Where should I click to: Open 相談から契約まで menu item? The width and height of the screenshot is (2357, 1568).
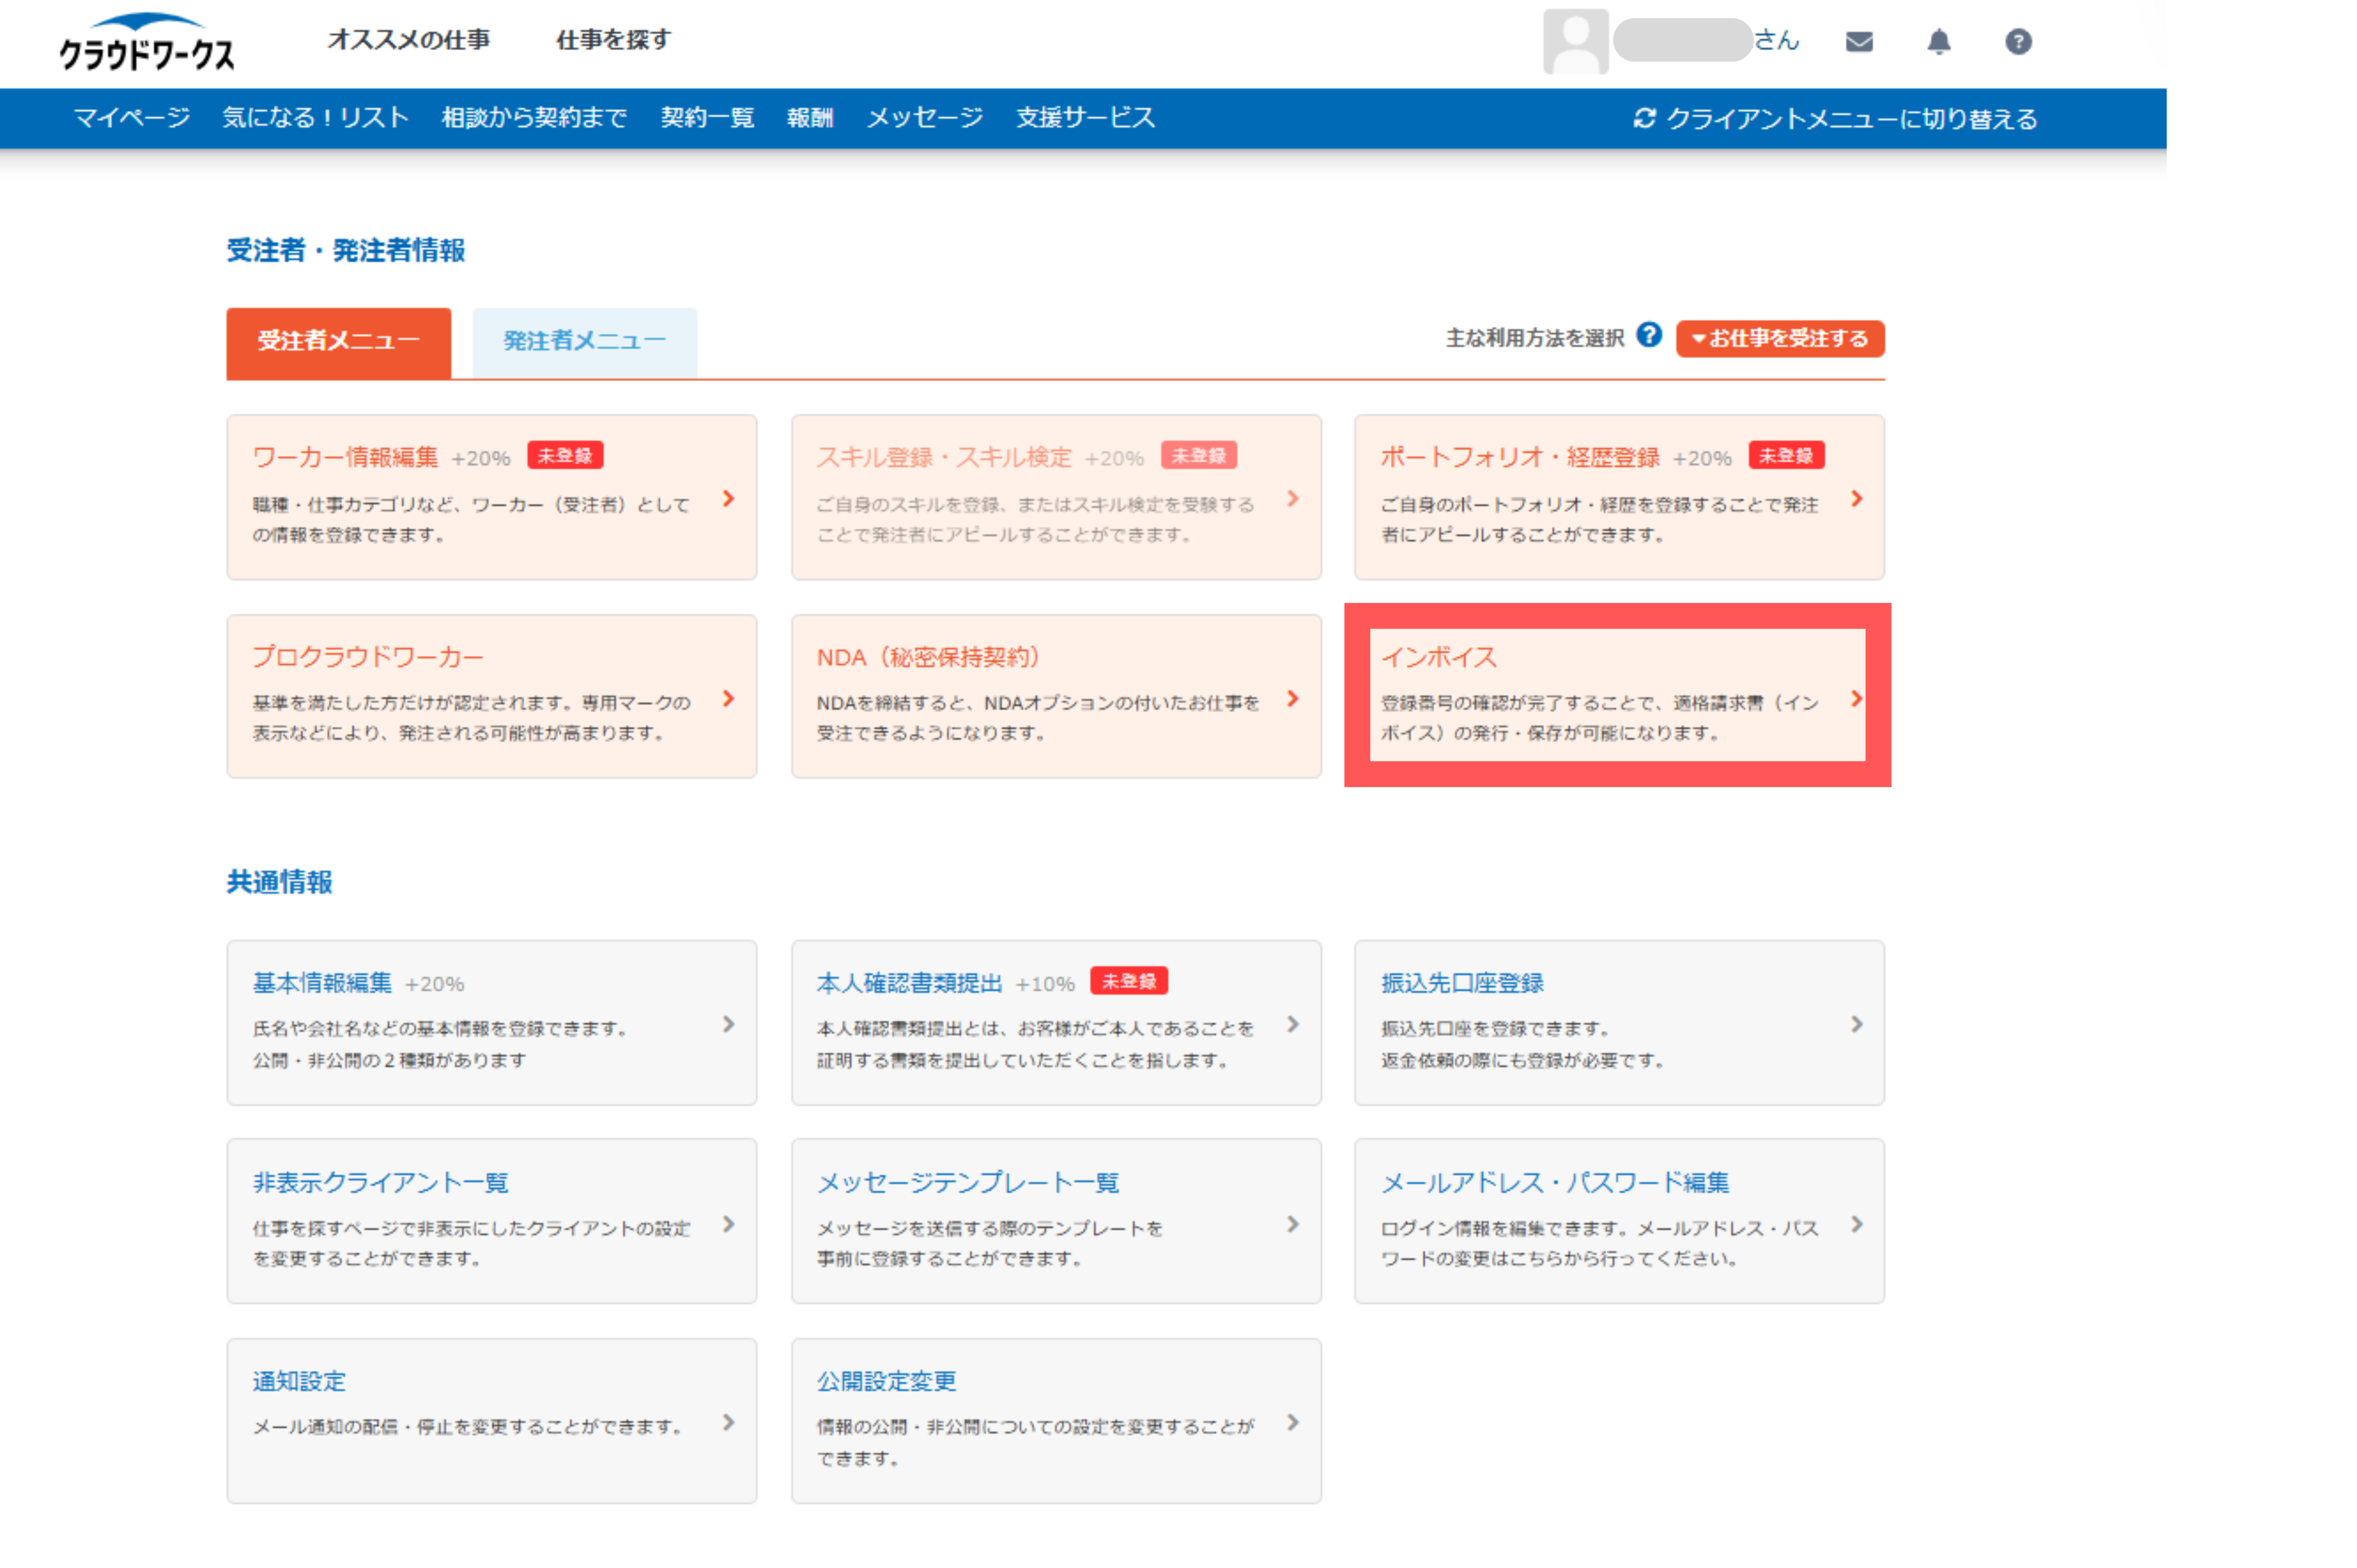tap(534, 118)
